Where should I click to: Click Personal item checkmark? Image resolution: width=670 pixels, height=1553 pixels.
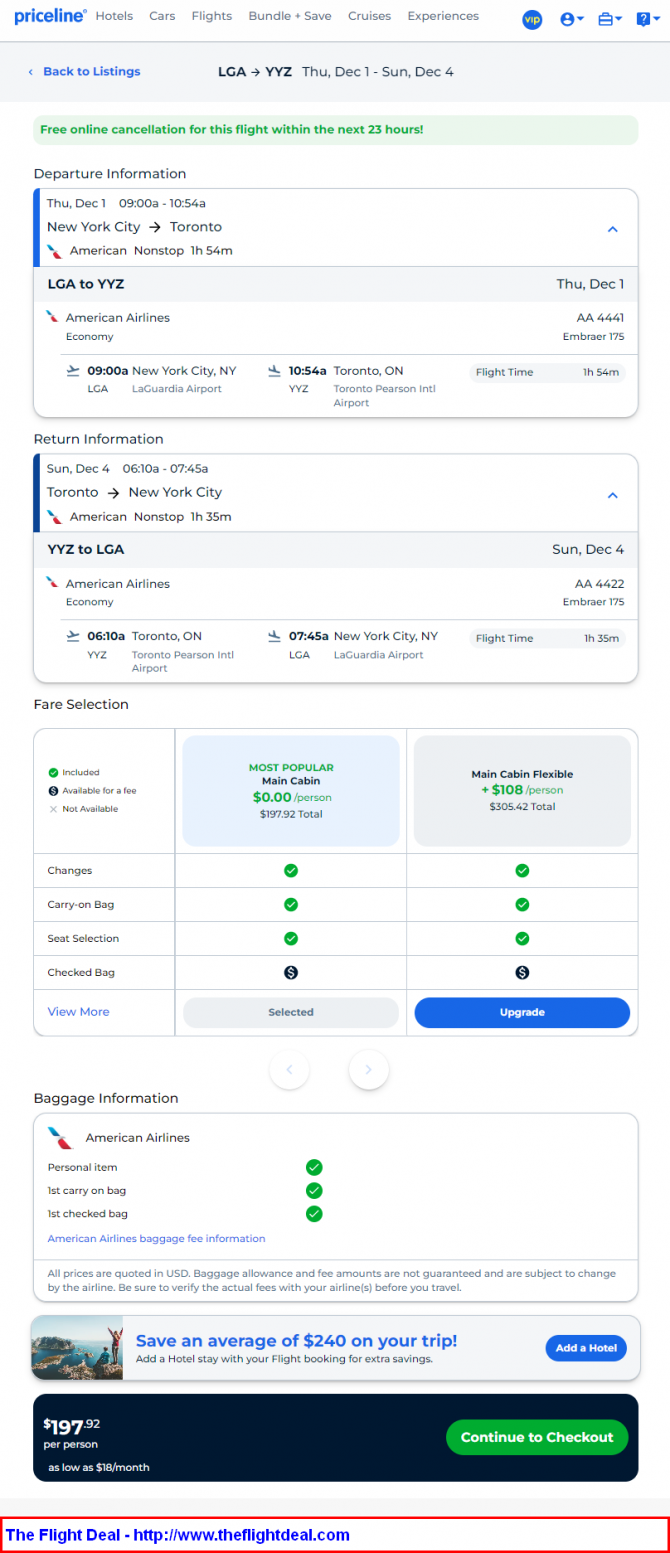pos(314,1167)
